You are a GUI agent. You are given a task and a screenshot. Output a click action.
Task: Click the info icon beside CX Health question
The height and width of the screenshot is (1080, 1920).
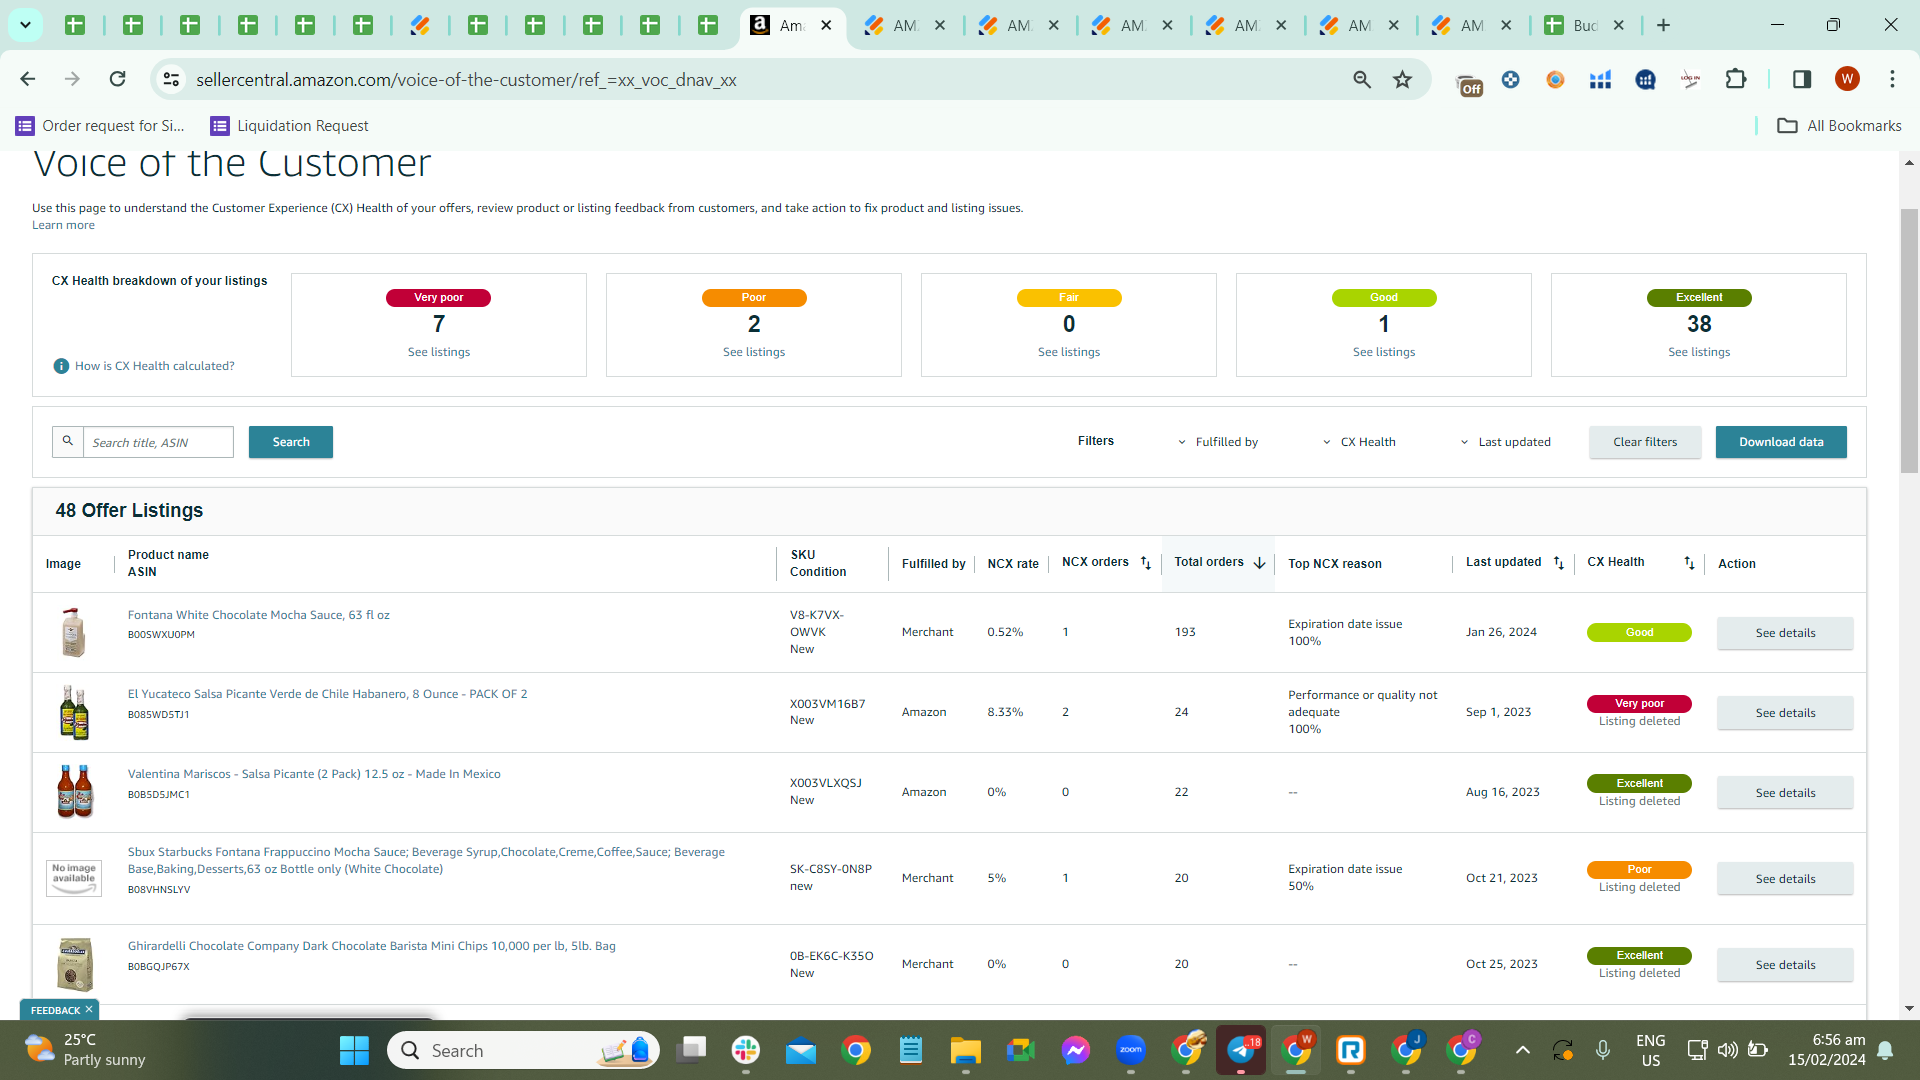61,366
